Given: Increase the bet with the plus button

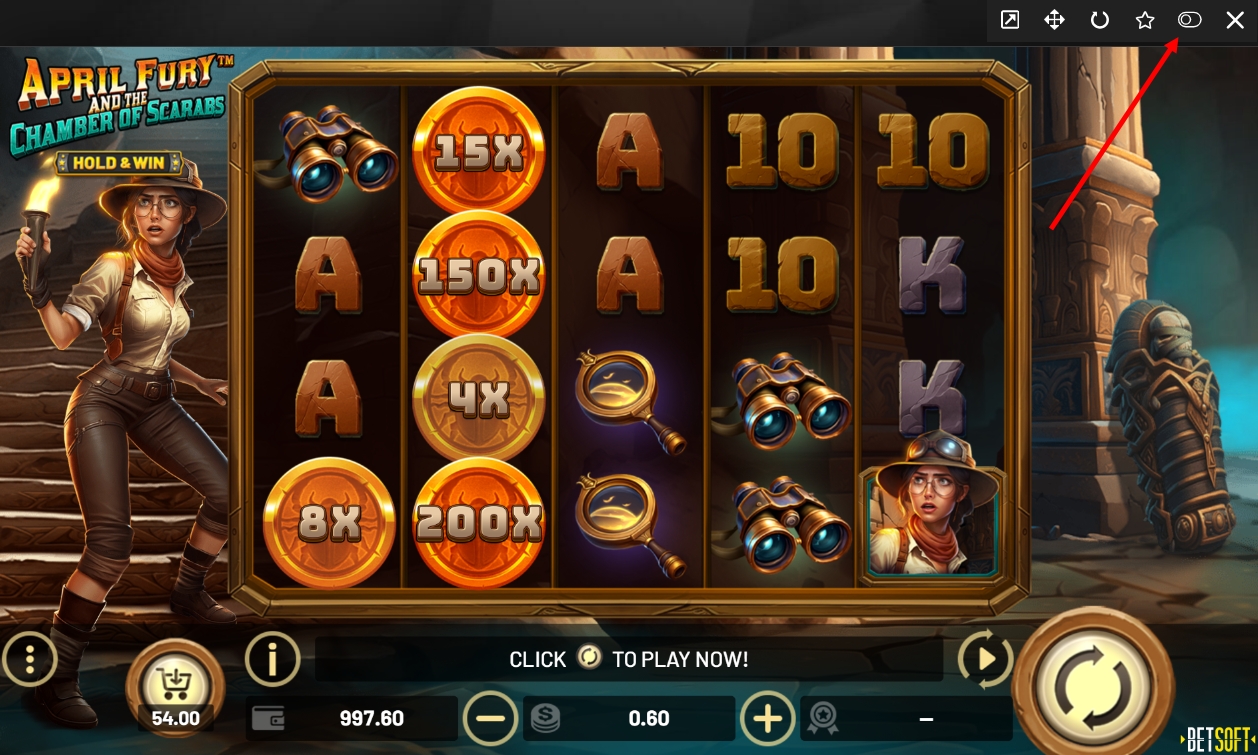Looking at the screenshot, I should pyautogui.click(x=767, y=719).
